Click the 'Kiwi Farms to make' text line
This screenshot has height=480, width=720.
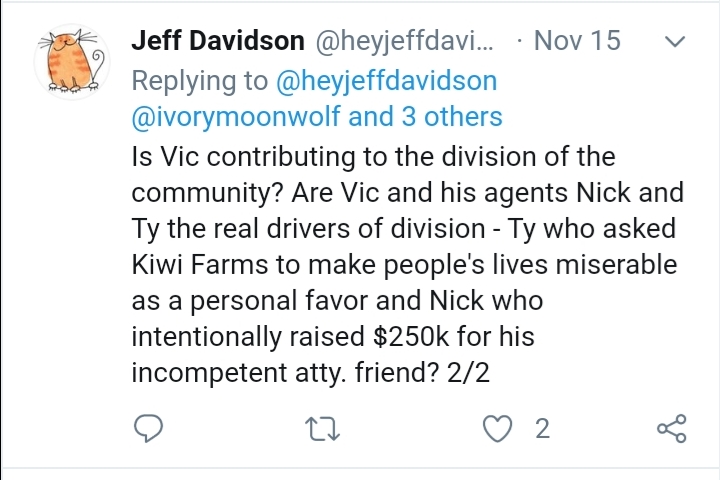(405, 265)
